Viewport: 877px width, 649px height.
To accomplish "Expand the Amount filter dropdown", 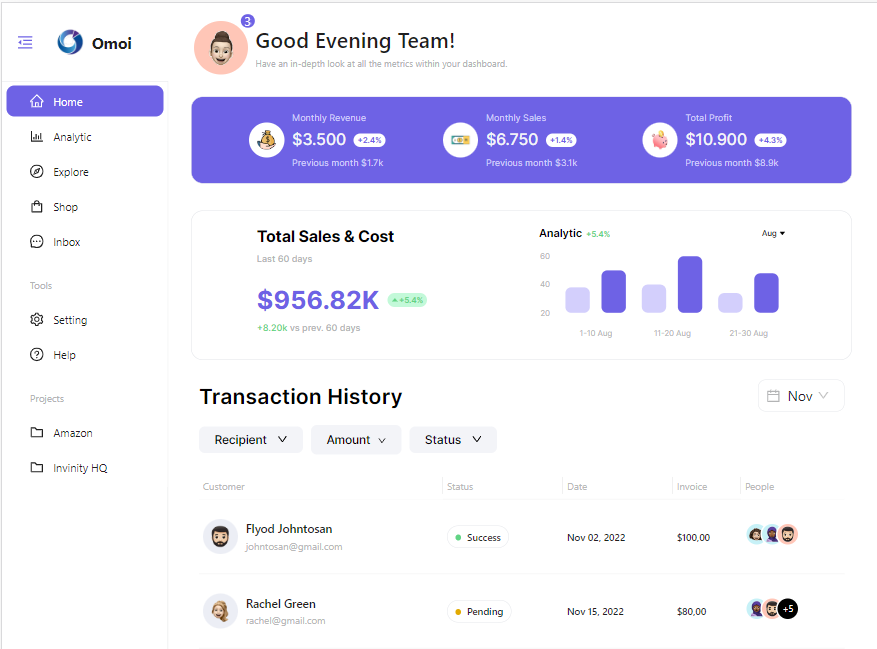I will [x=356, y=440].
